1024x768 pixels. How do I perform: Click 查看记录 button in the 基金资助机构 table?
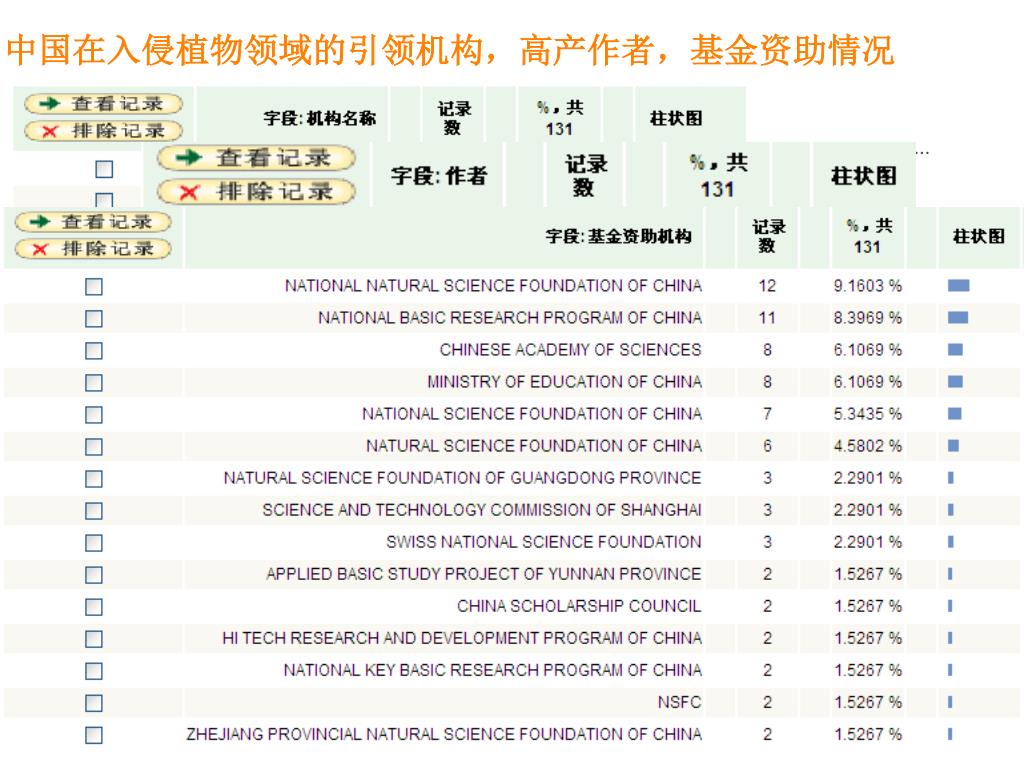point(93,222)
